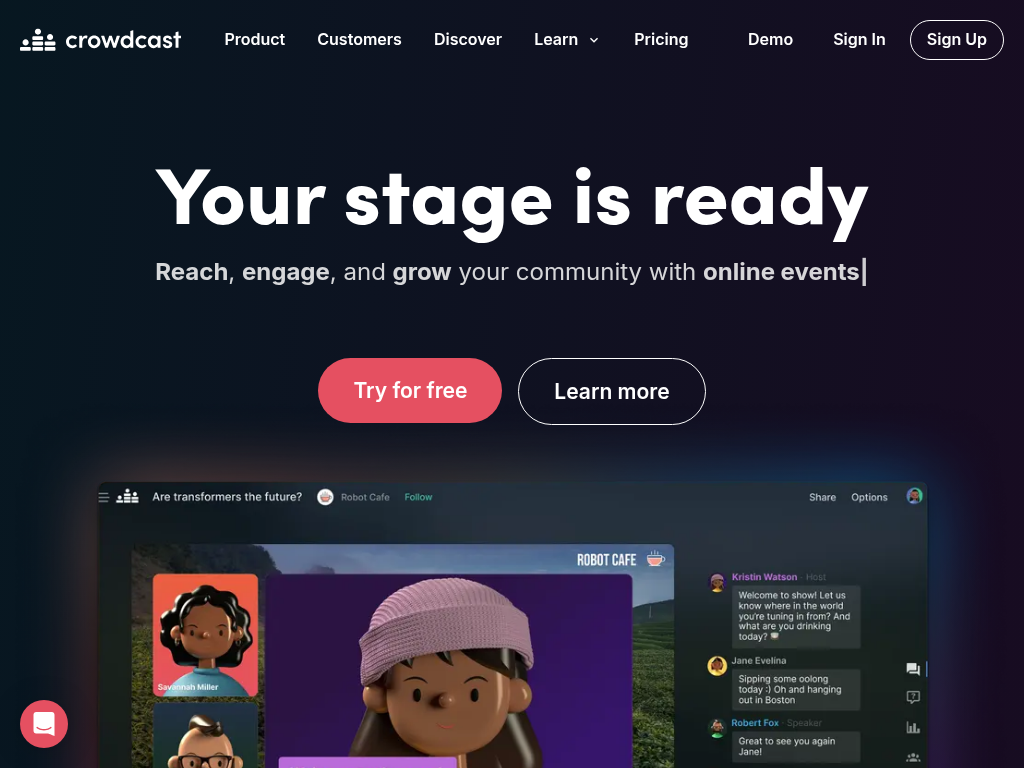The height and width of the screenshot is (768, 1024).
Task: Click the Try for free button
Action: pos(409,391)
